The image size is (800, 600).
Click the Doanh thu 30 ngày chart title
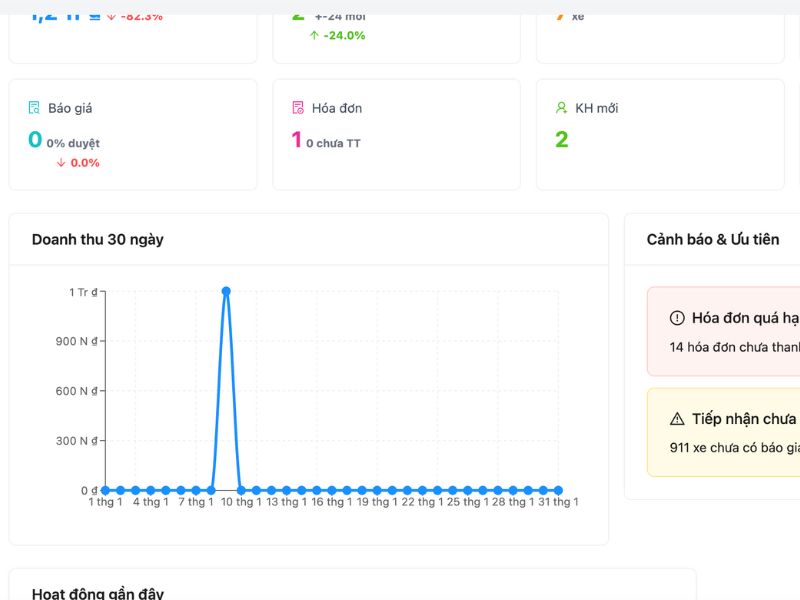(98, 240)
